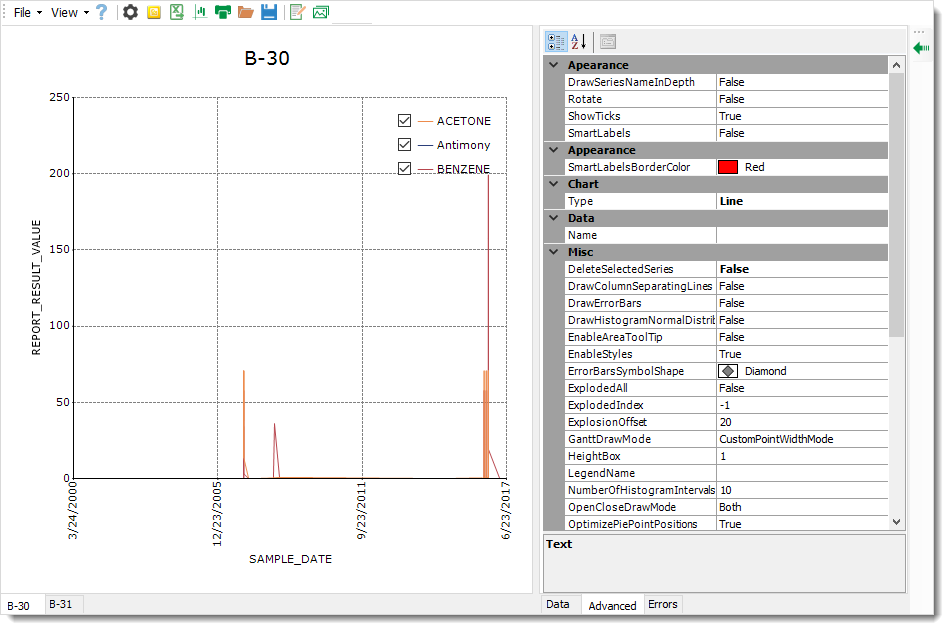Click the red SmartLabelsBorderColor swatch
This screenshot has height=630, width=949.
[727, 167]
